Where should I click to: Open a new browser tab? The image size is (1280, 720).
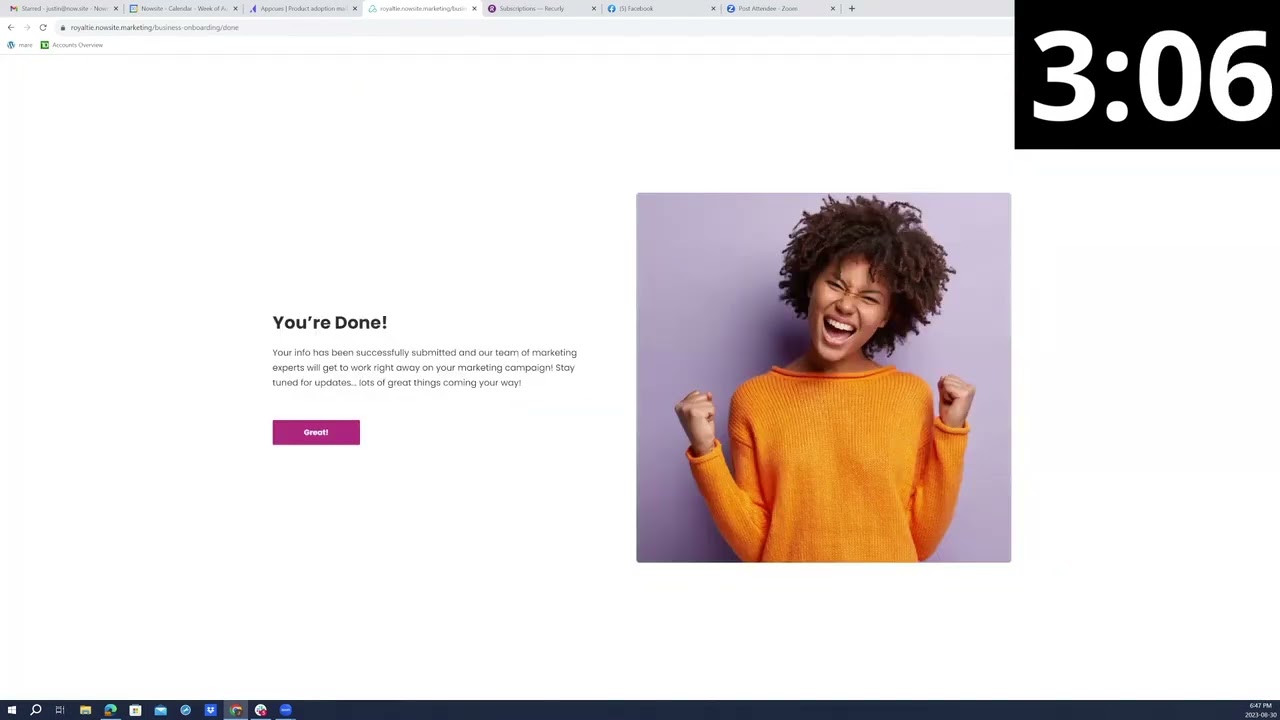point(851,8)
